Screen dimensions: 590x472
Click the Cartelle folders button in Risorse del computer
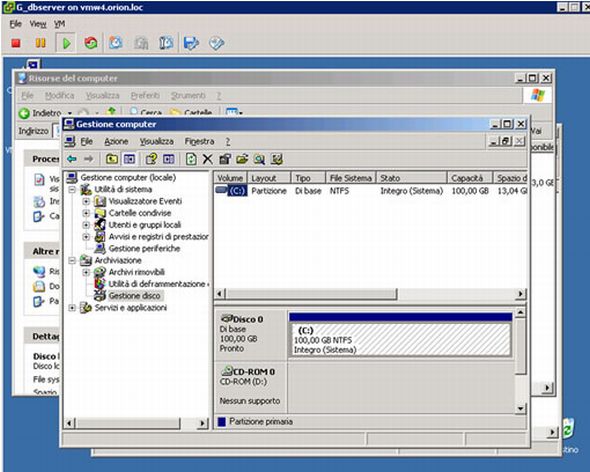point(190,112)
